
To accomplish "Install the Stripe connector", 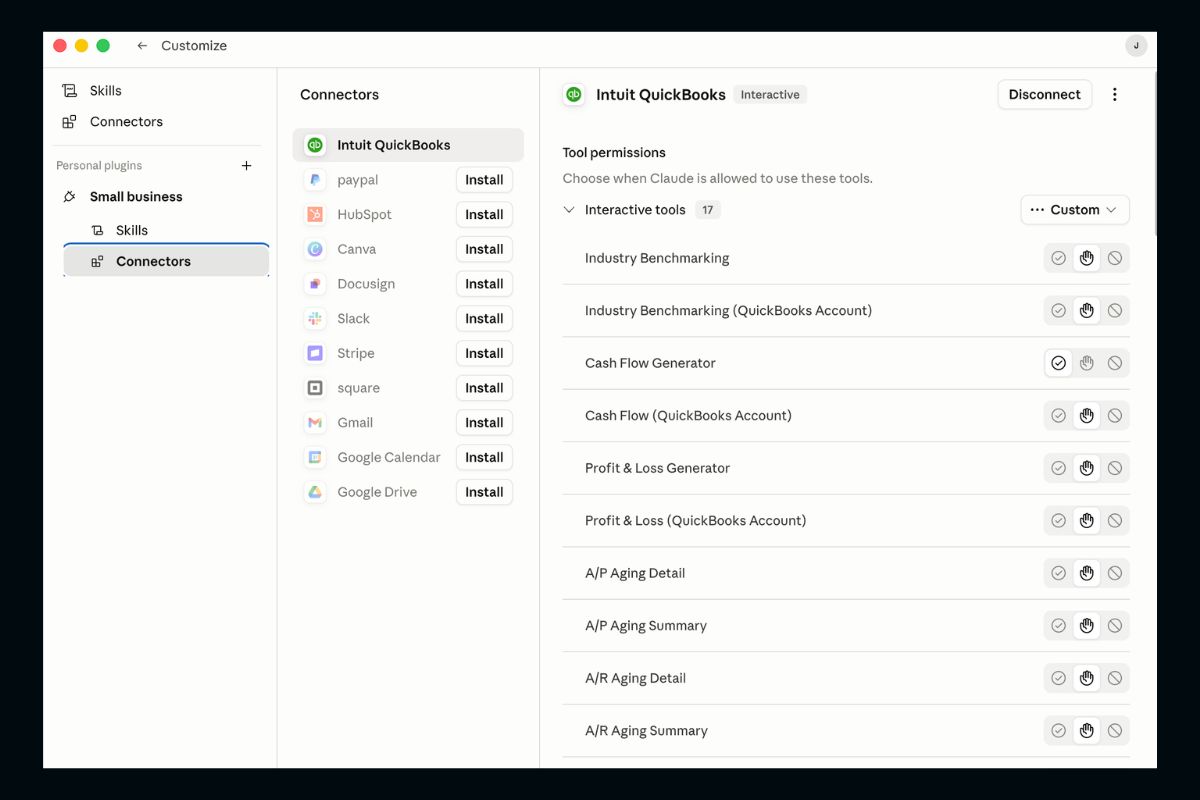I will [x=484, y=353].
